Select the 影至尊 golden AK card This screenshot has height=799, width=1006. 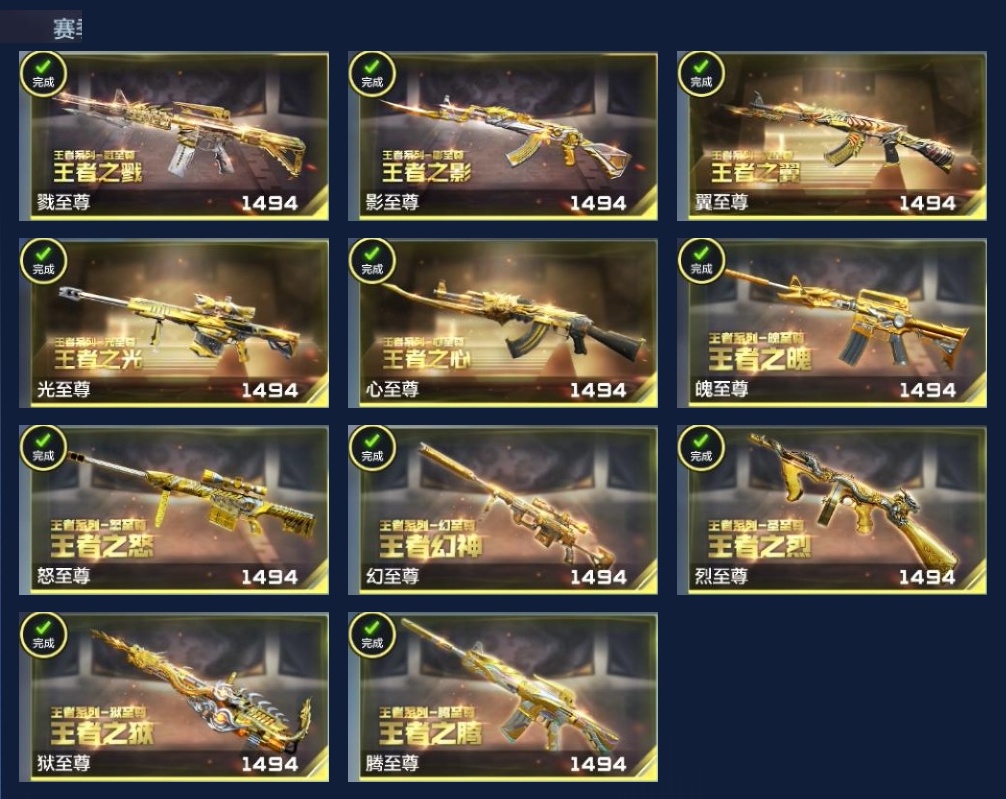(x=503, y=136)
